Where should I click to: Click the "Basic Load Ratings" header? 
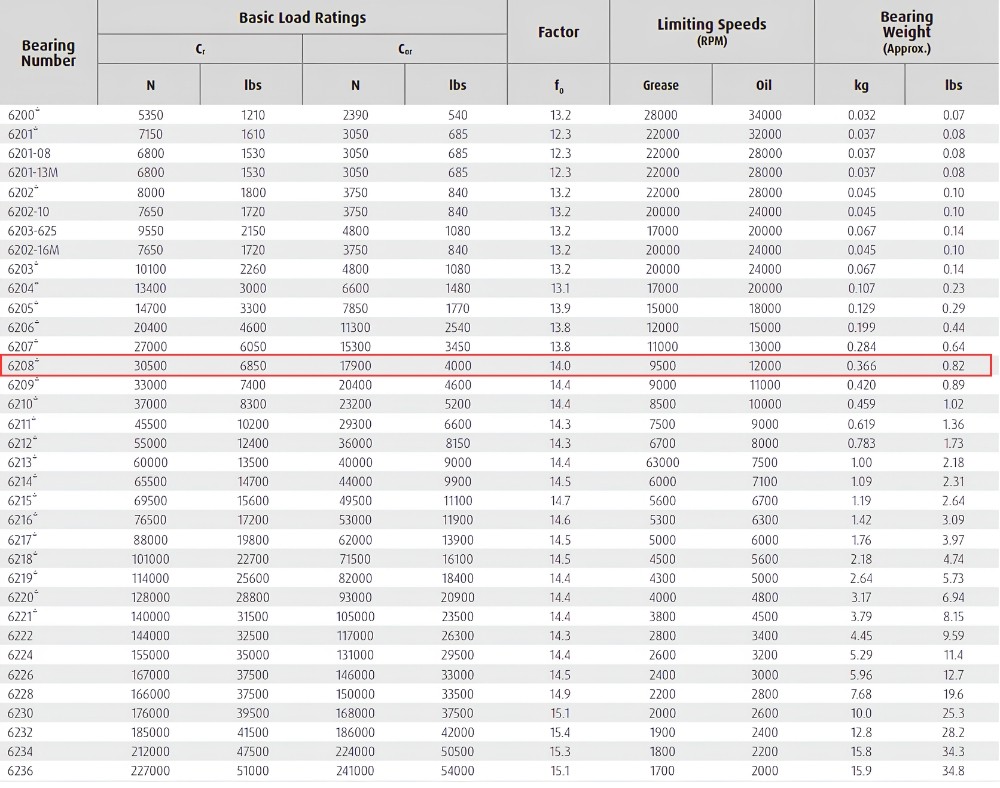[302, 17]
